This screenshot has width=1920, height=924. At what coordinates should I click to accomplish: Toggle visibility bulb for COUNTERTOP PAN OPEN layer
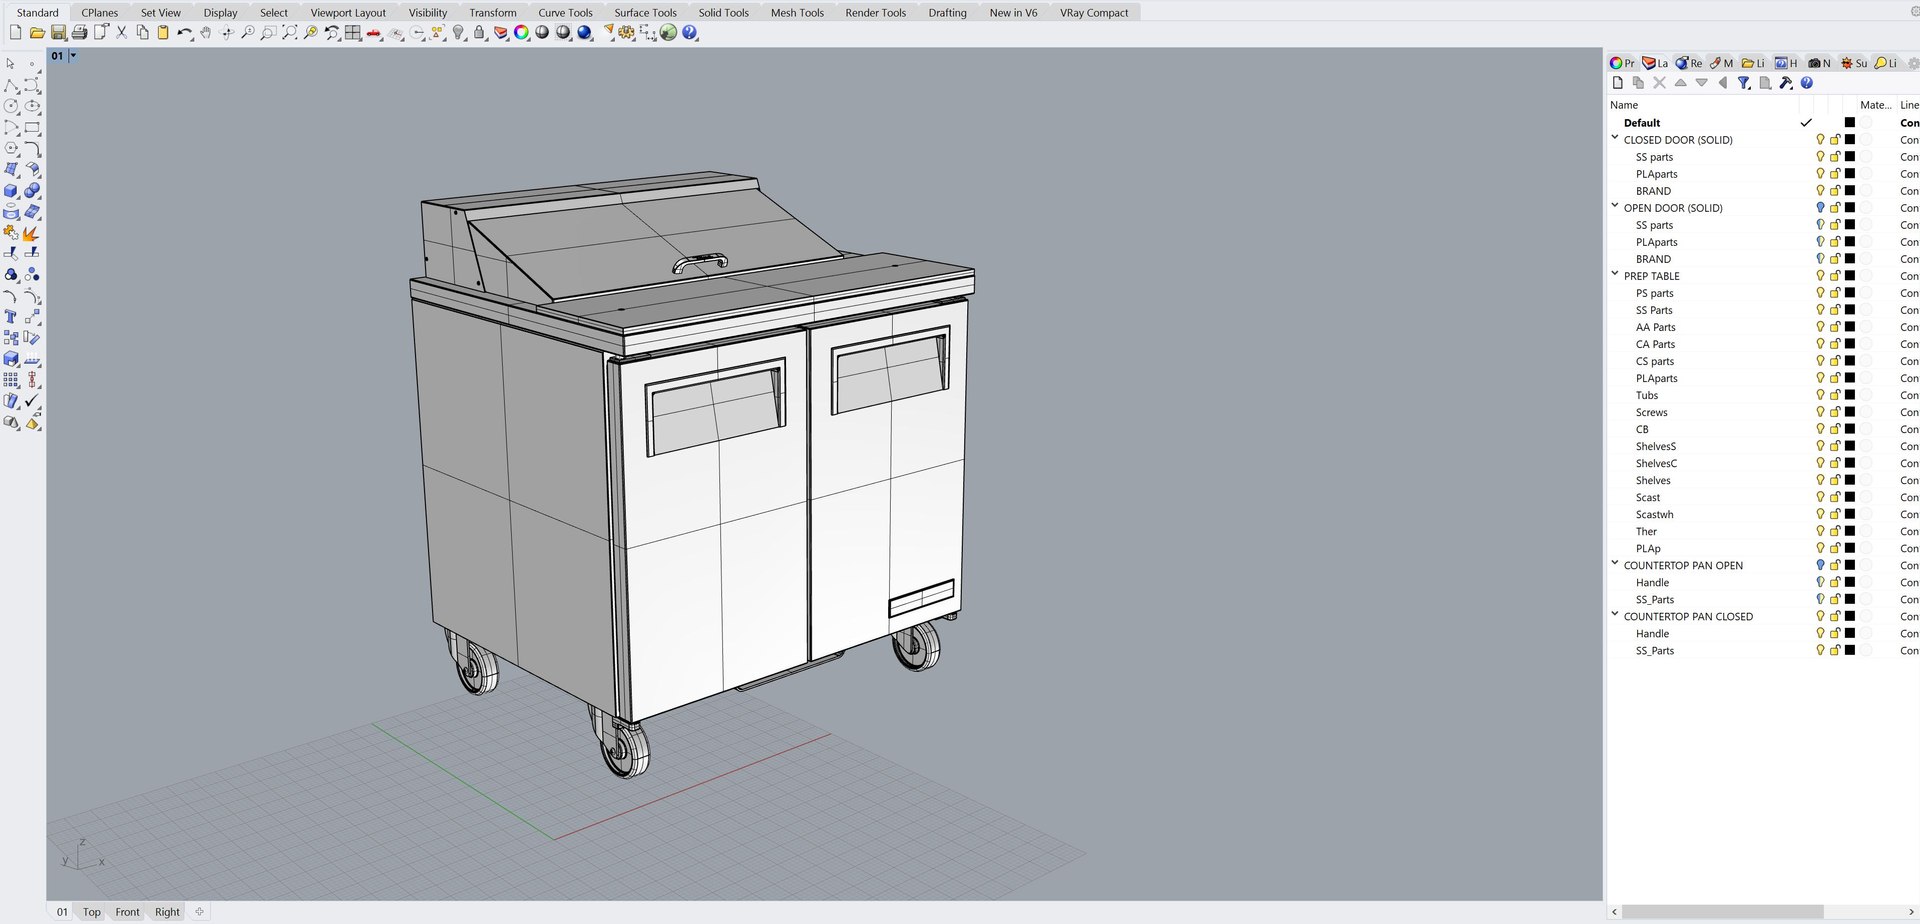click(x=1820, y=565)
